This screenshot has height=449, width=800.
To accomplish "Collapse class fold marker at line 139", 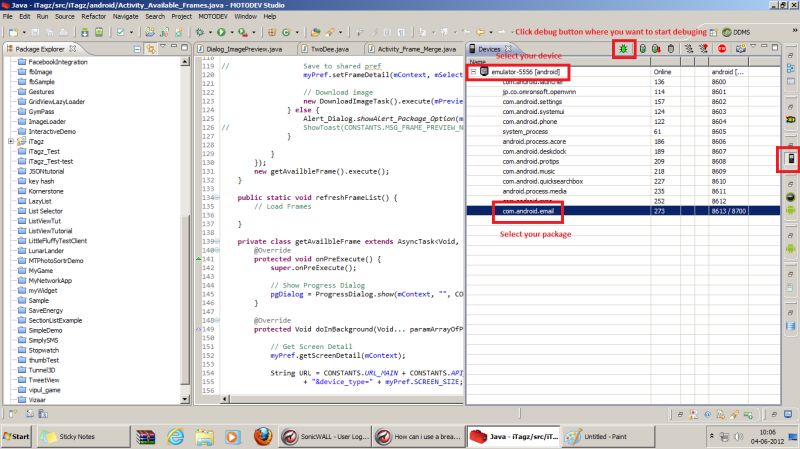I will (217, 241).
